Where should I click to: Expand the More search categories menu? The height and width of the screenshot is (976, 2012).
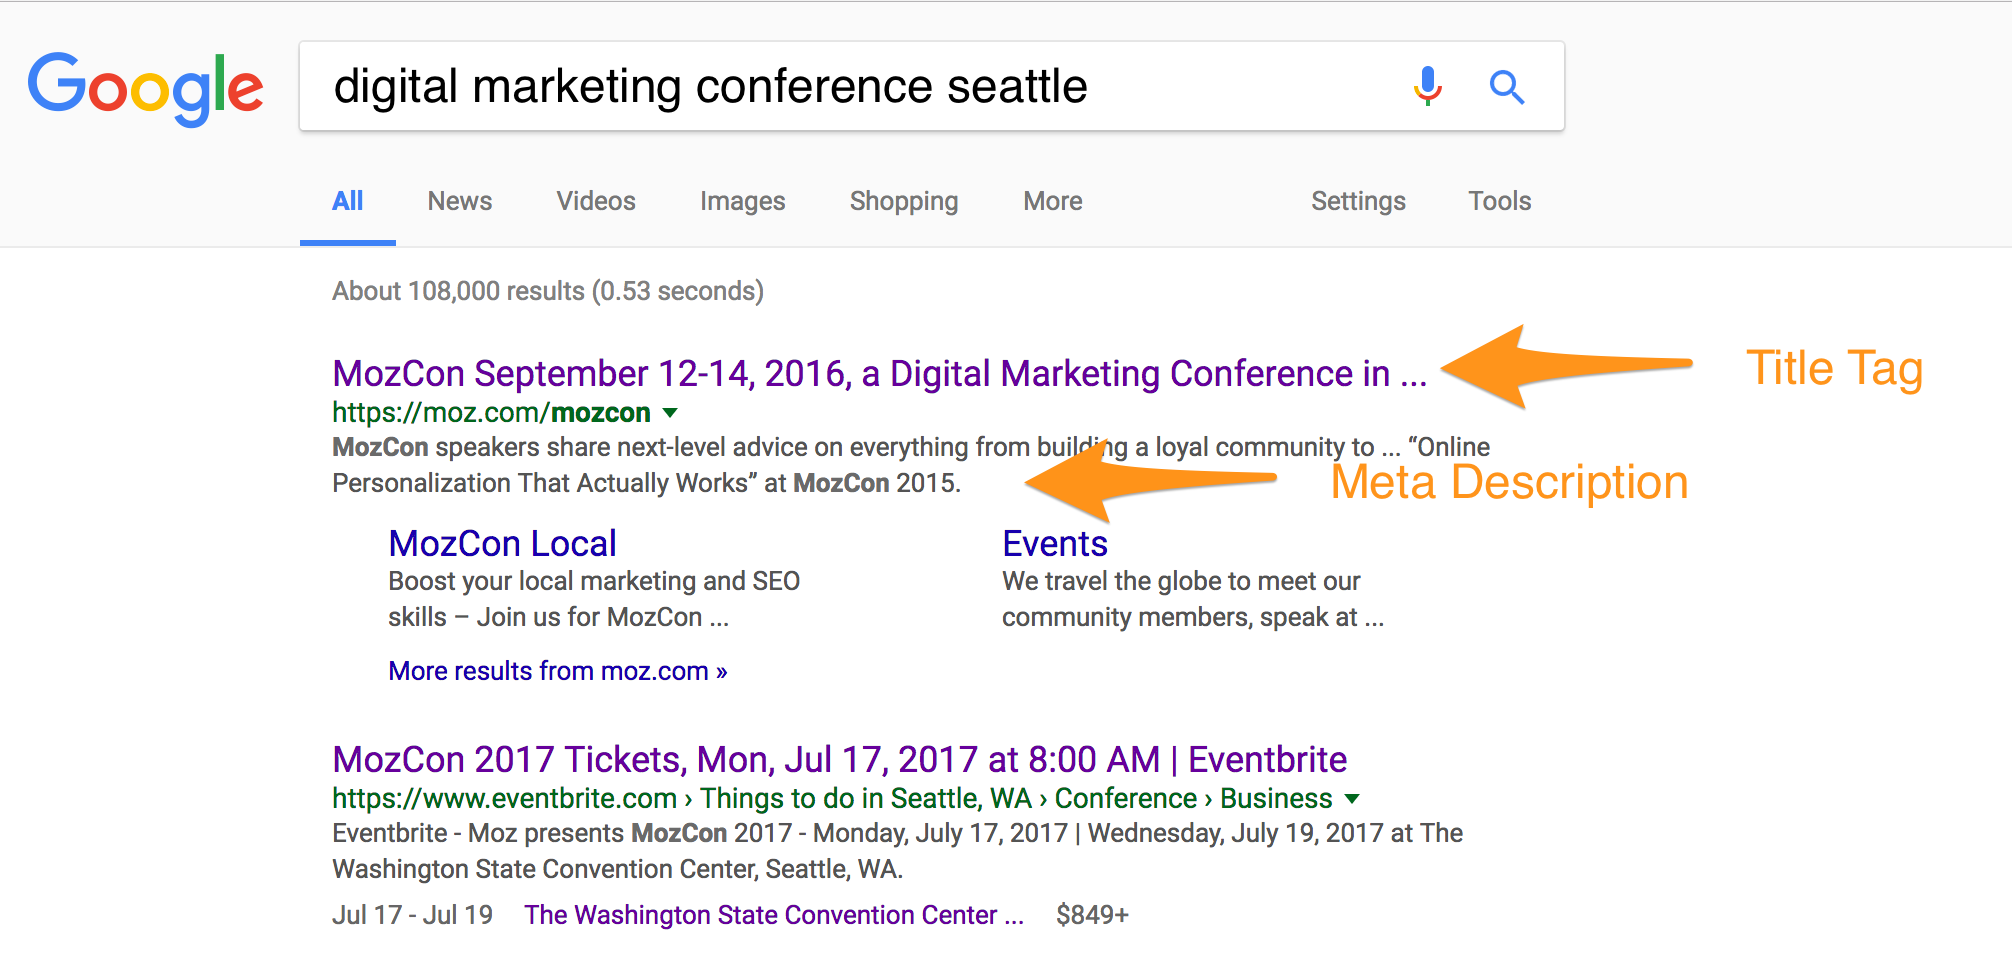(1052, 201)
